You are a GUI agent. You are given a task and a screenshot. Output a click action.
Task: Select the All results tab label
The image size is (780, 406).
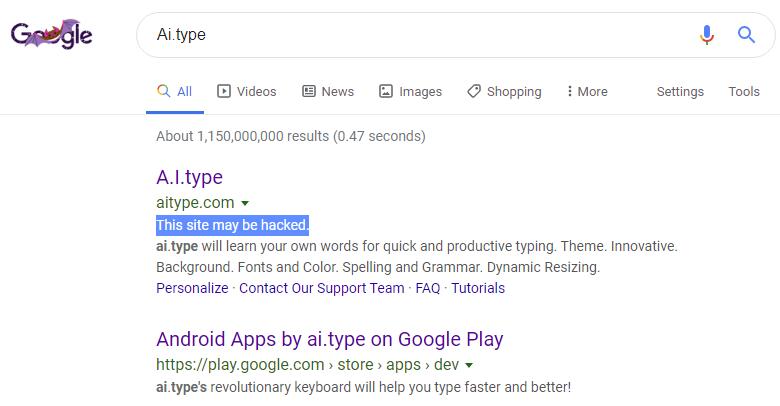pos(185,92)
